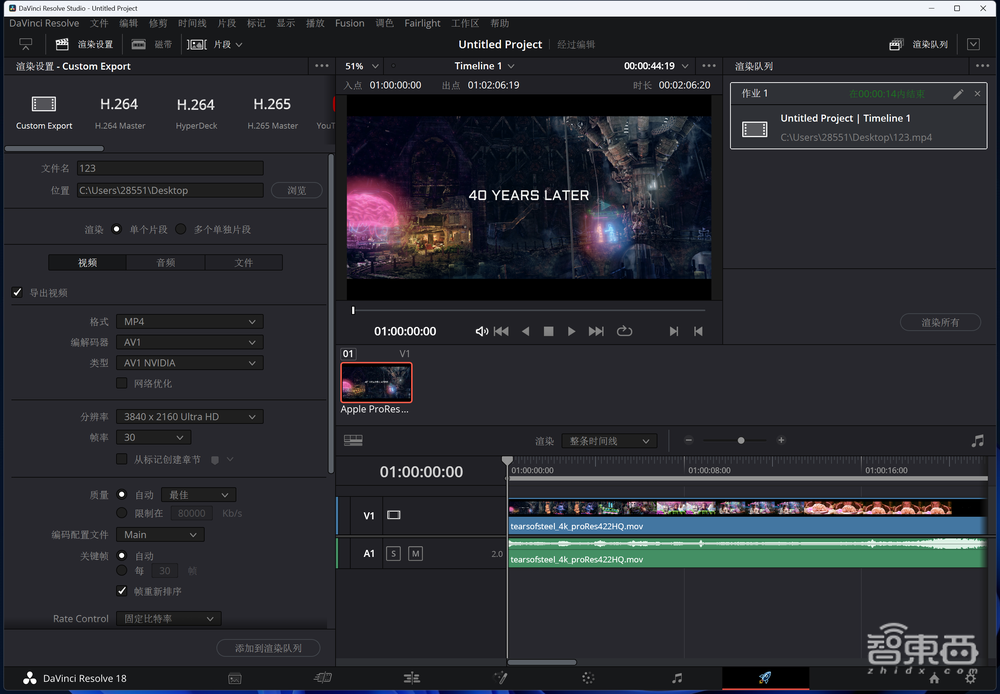The width and height of the screenshot is (1000, 694).
Task: Open the Deliver page rocket icon
Action: (765, 678)
